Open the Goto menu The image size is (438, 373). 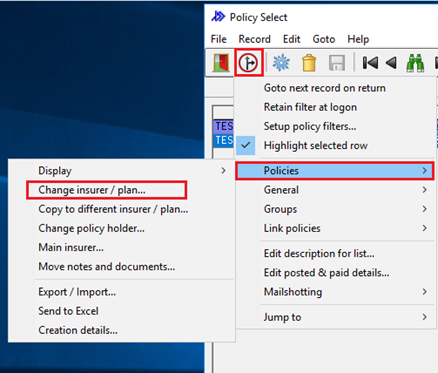tap(324, 39)
